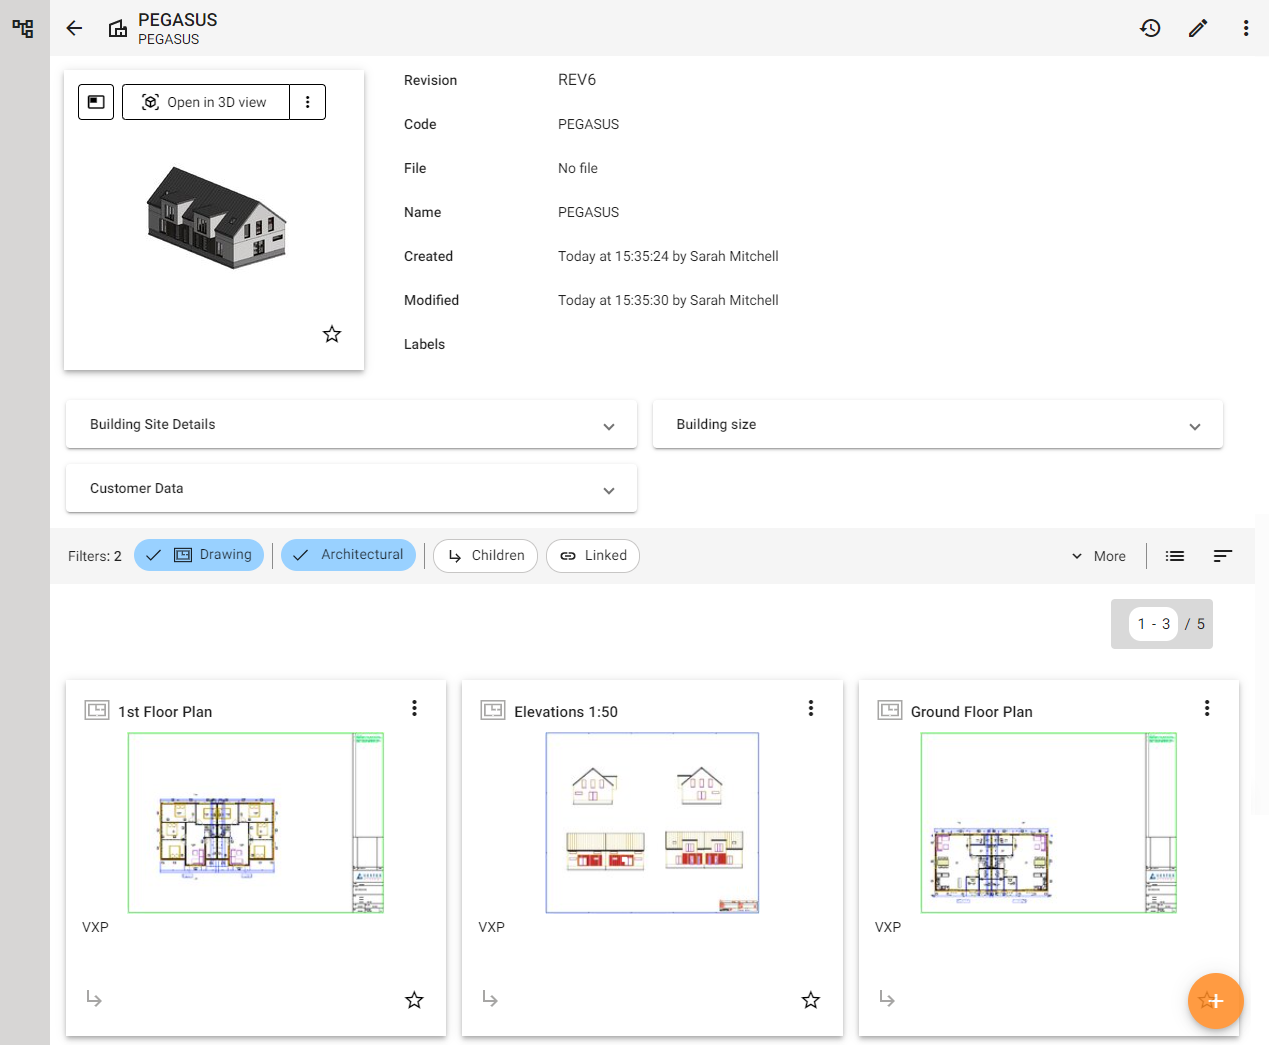Expand the Building Site Details section
This screenshot has width=1269, height=1052.
coord(351,425)
